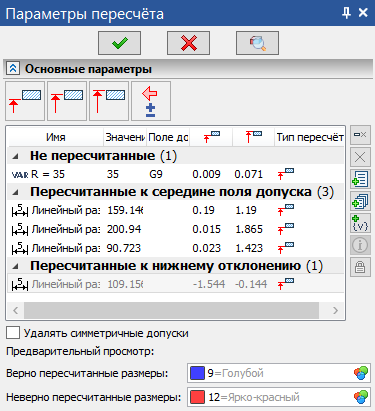Select linear dimension row 90.723
375x411 pixels.
pyautogui.click(x=176, y=248)
